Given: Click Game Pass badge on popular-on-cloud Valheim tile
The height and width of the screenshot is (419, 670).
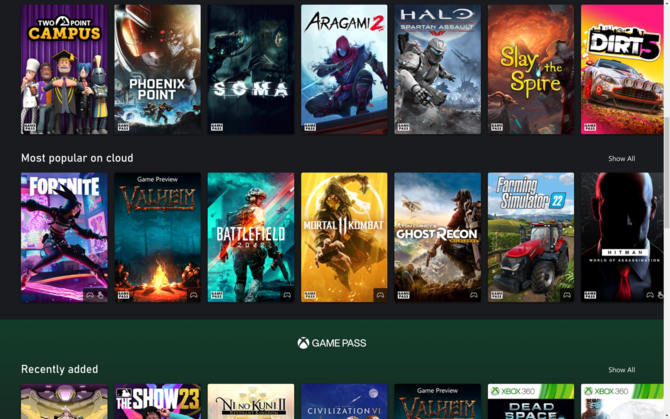Looking at the screenshot, I should tap(123, 295).
